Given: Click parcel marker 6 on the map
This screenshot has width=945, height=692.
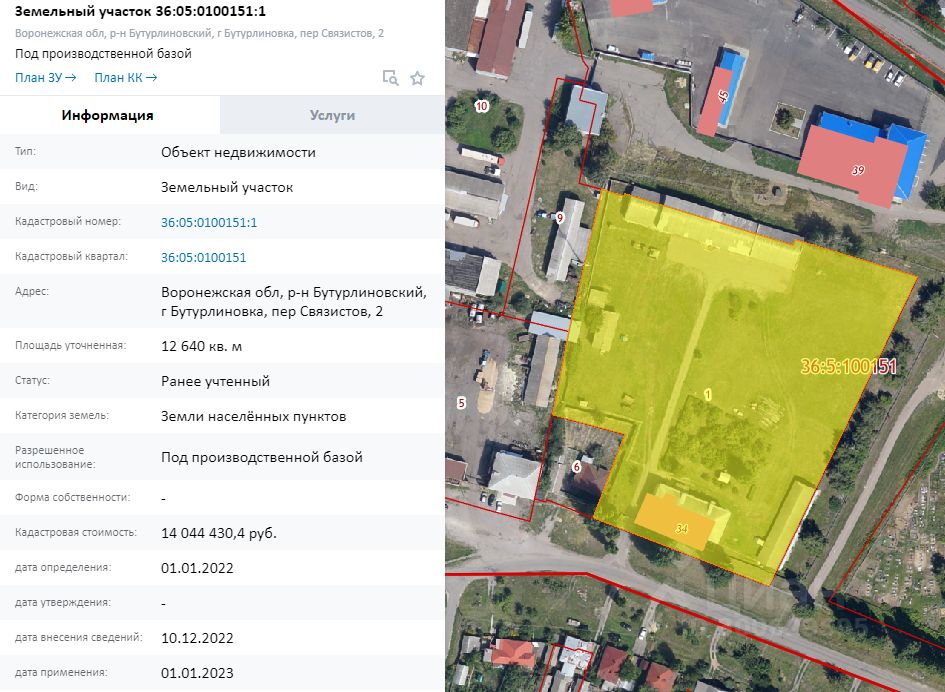Looking at the screenshot, I should click(x=577, y=466).
